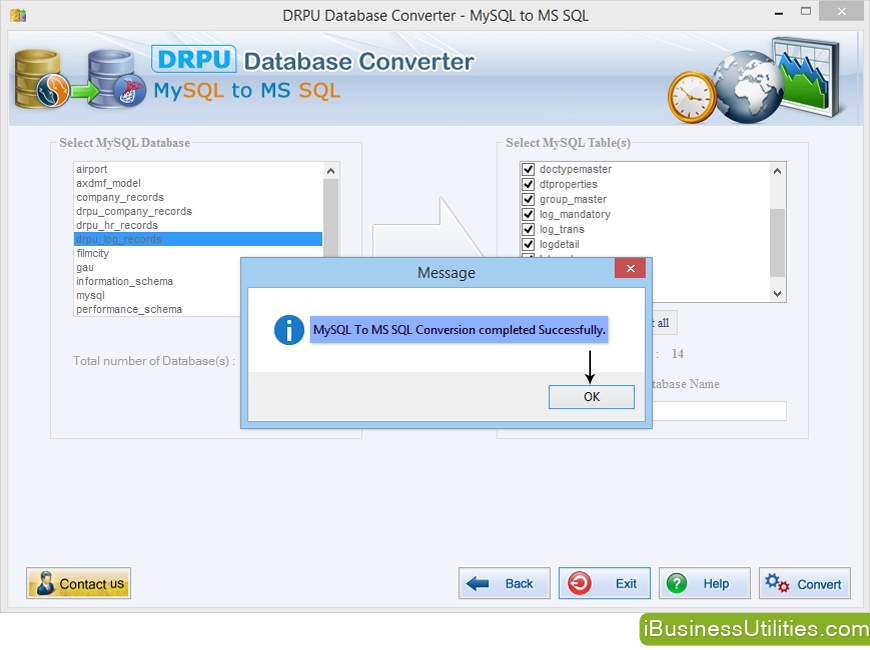Screen dimensions: 870x650
Task: Click the blue information icon in Message dialog
Action: (289, 330)
